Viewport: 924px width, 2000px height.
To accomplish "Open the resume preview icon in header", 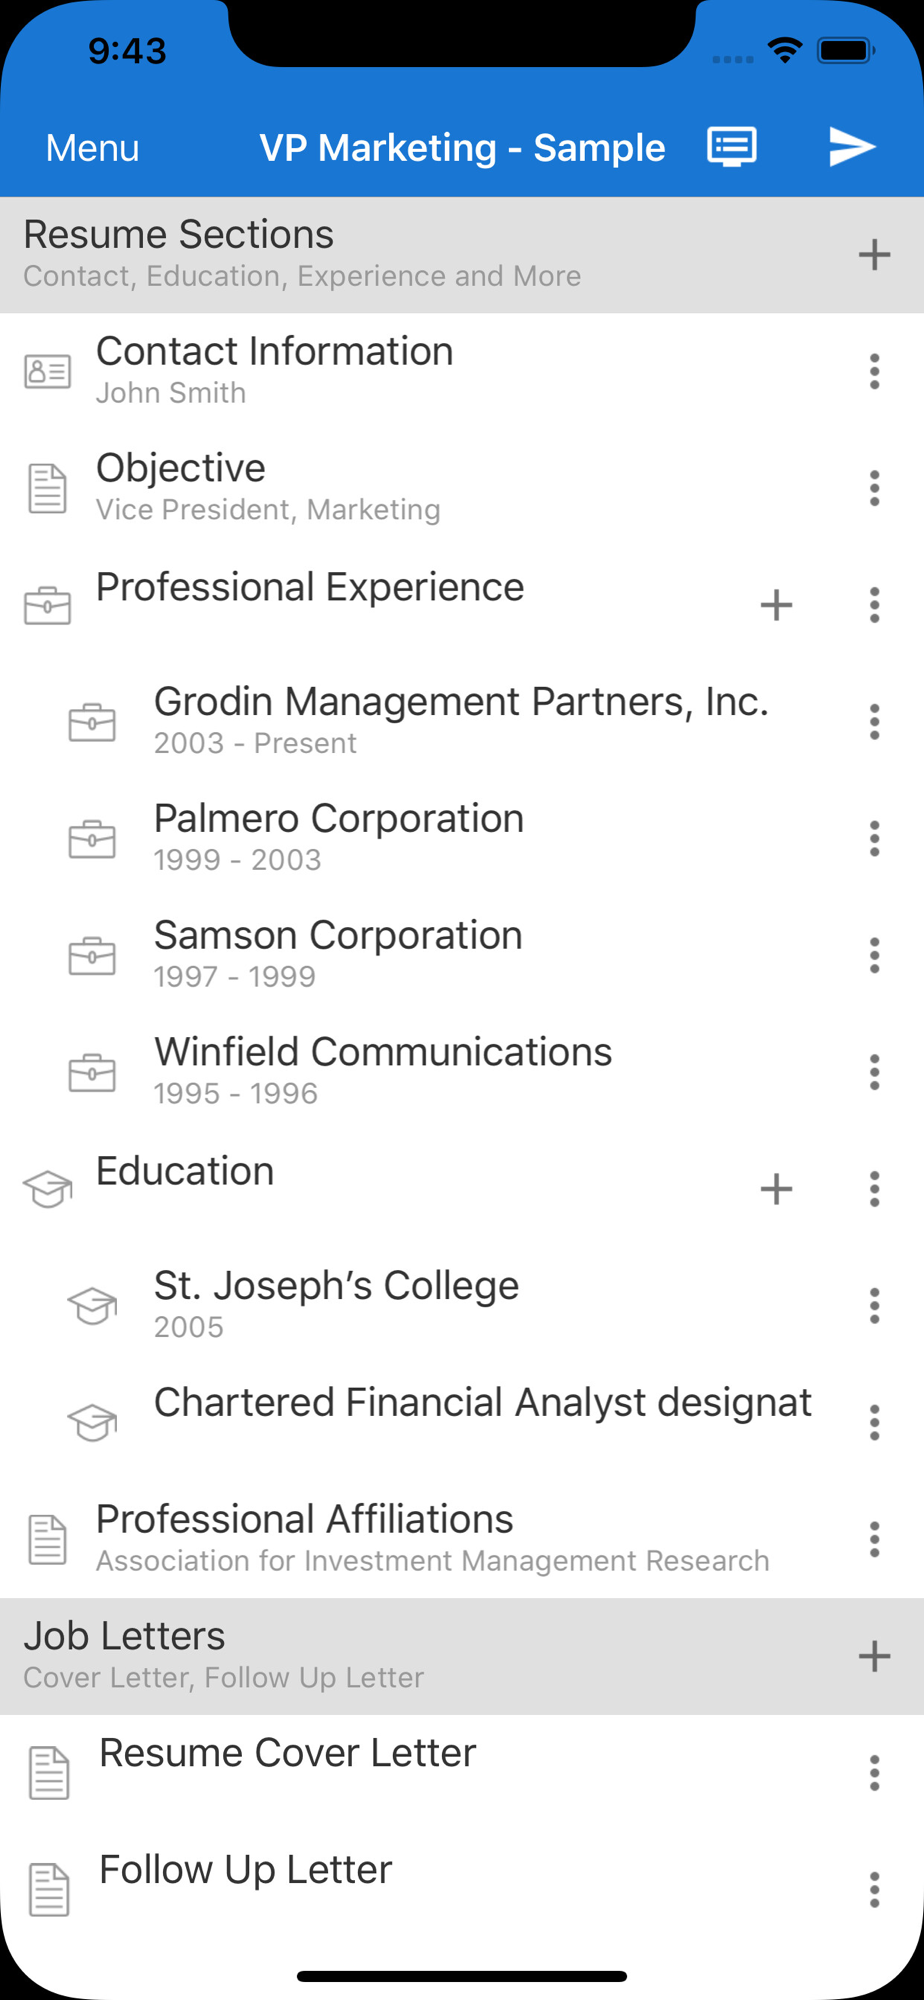I will click(732, 147).
